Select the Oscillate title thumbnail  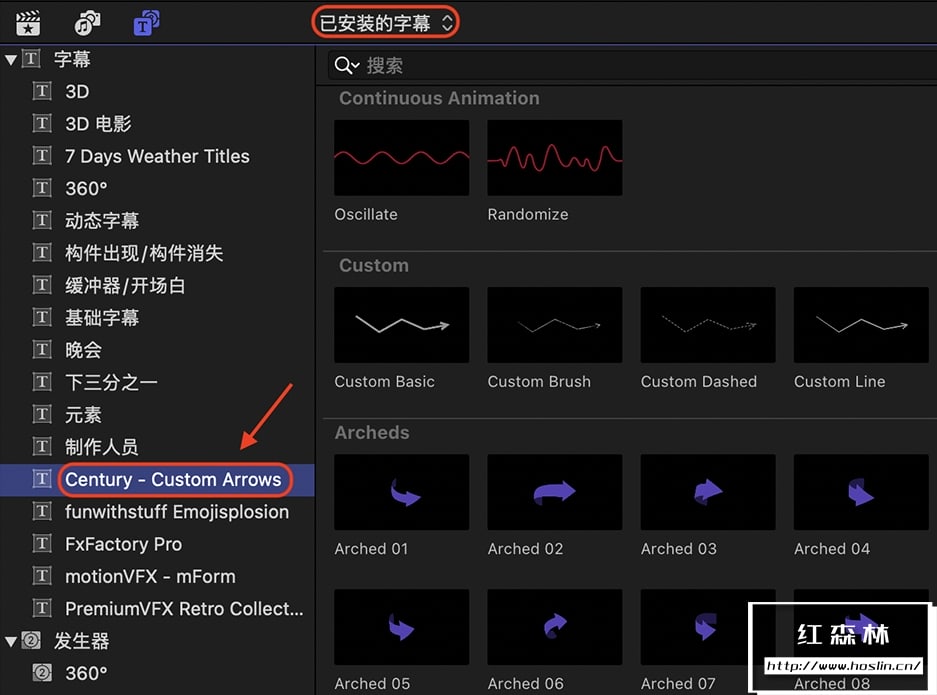coord(402,158)
